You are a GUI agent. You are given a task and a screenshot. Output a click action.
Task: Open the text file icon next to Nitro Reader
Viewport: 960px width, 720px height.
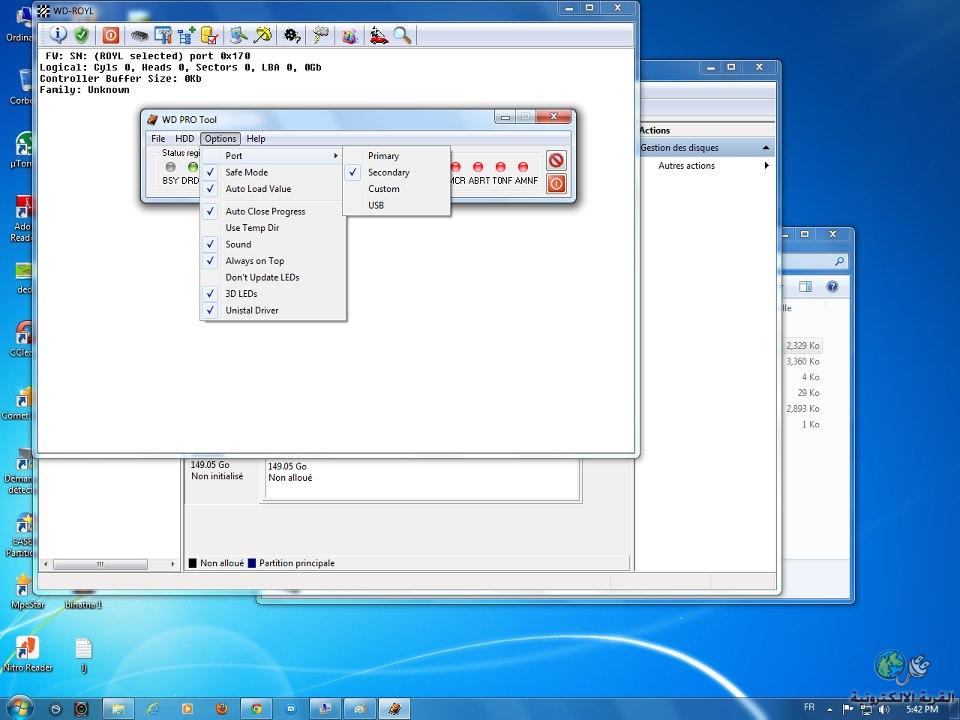[x=83, y=655]
